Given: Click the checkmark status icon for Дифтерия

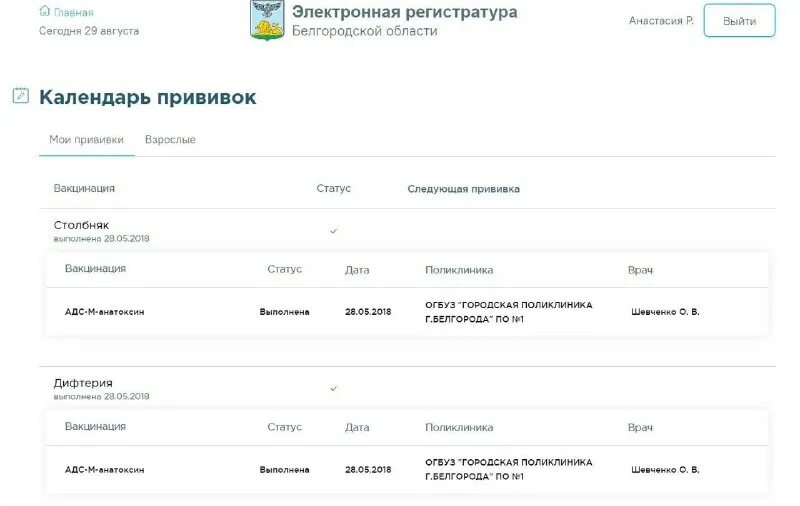Looking at the screenshot, I should (334, 389).
